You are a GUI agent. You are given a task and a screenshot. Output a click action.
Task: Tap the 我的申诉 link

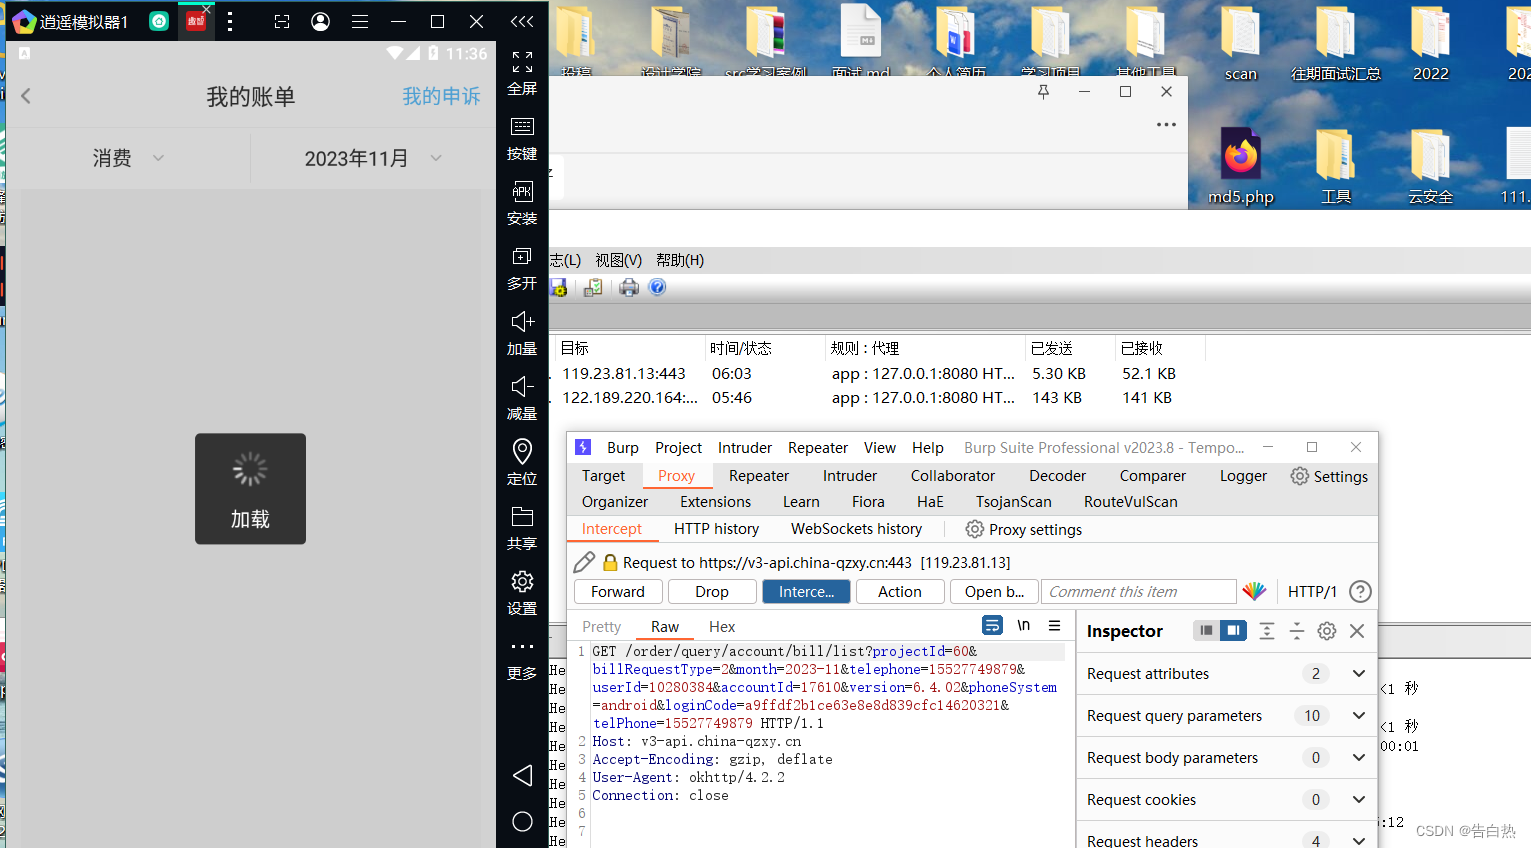[441, 96]
